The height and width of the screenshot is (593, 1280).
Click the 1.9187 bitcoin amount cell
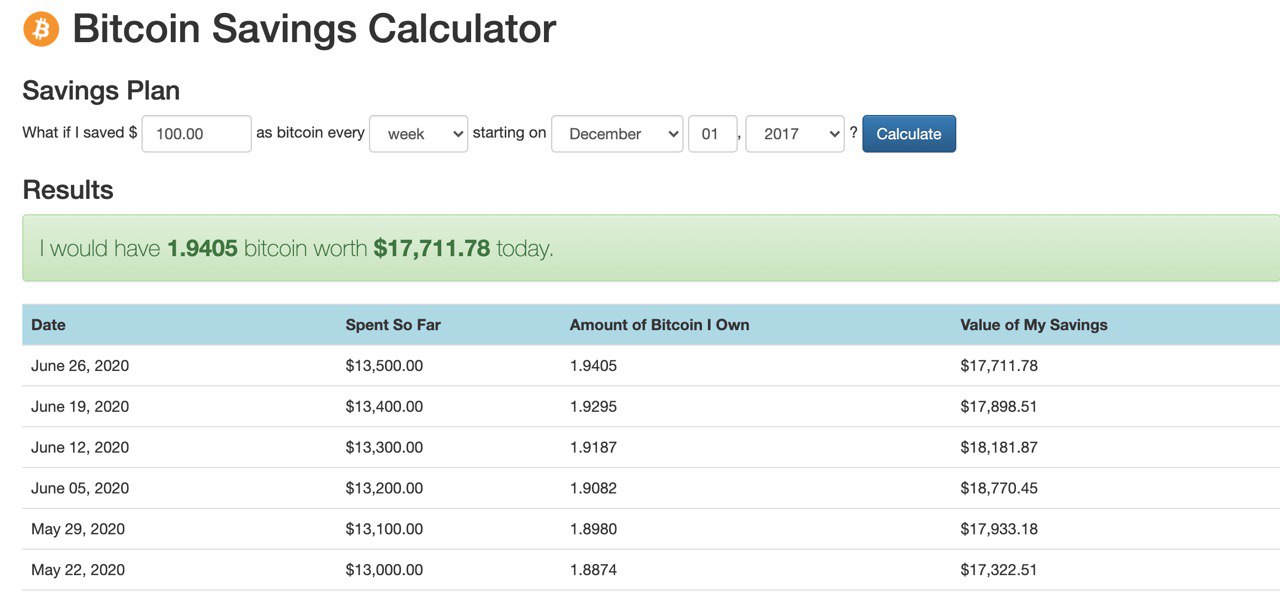(593, 448)
